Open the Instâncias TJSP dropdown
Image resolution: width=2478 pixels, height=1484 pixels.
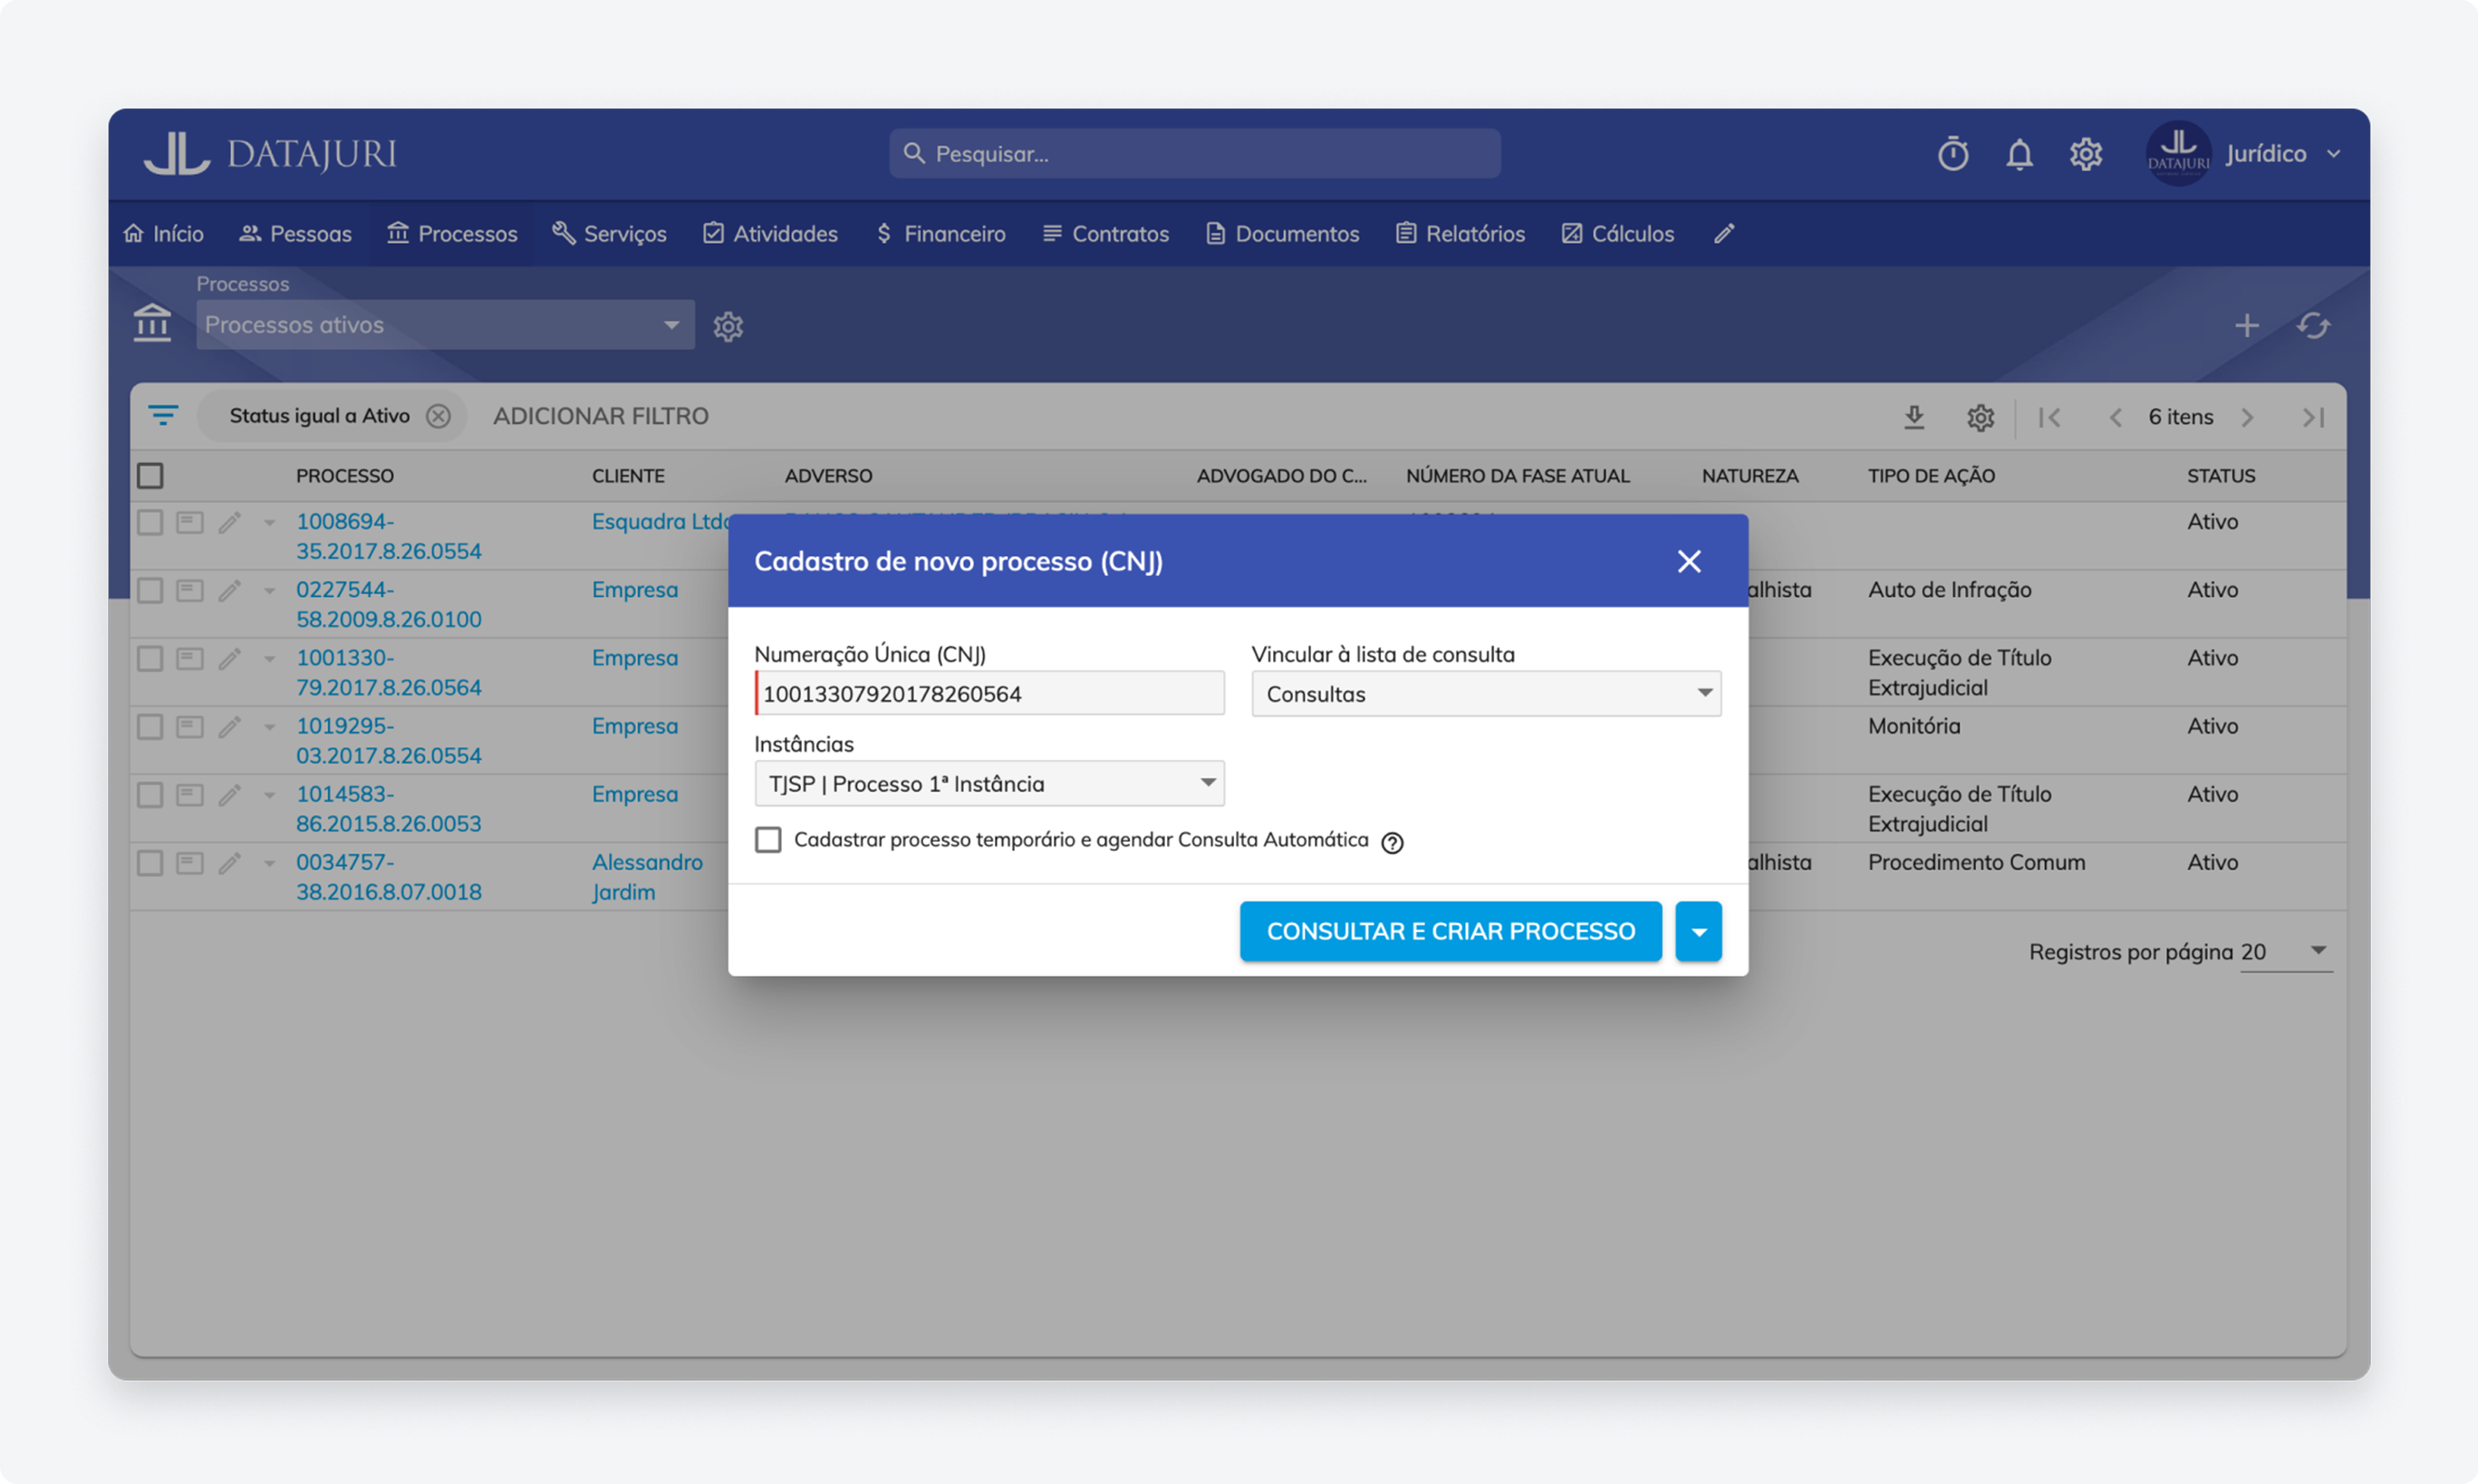tap(989, 783)
